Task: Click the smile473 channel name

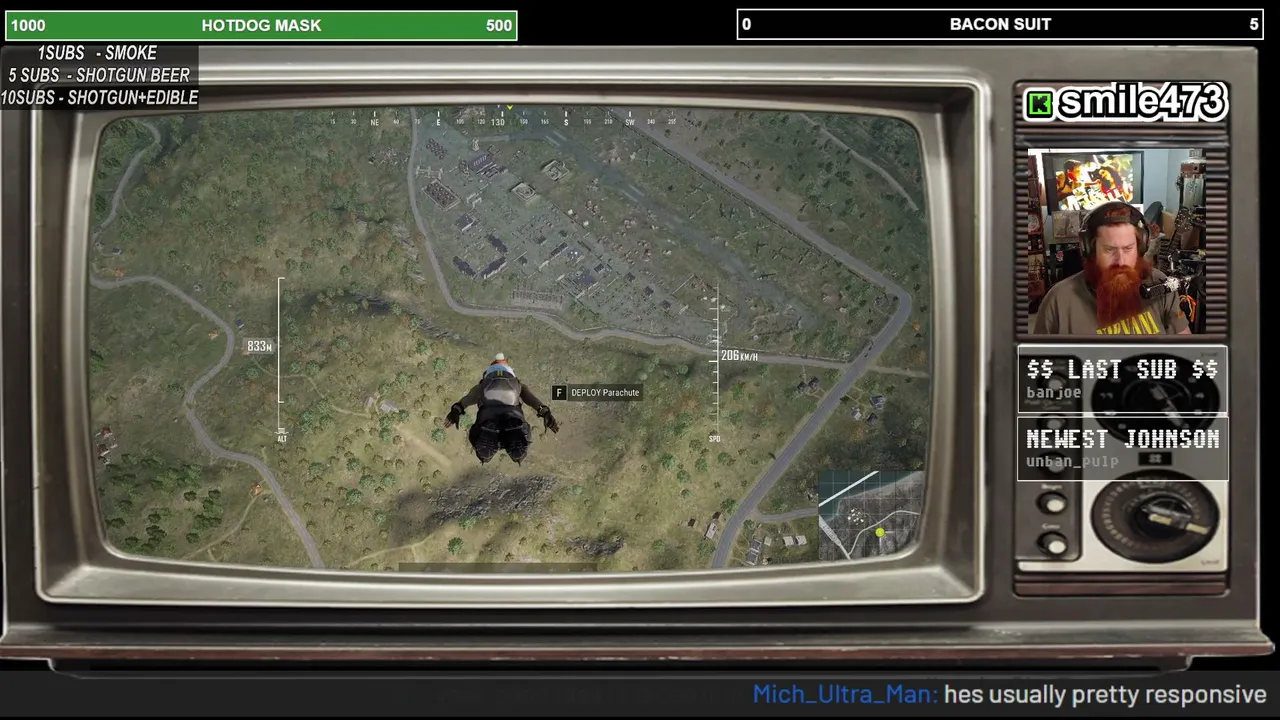Action: pyautogui.click(x=1141, y=102)
